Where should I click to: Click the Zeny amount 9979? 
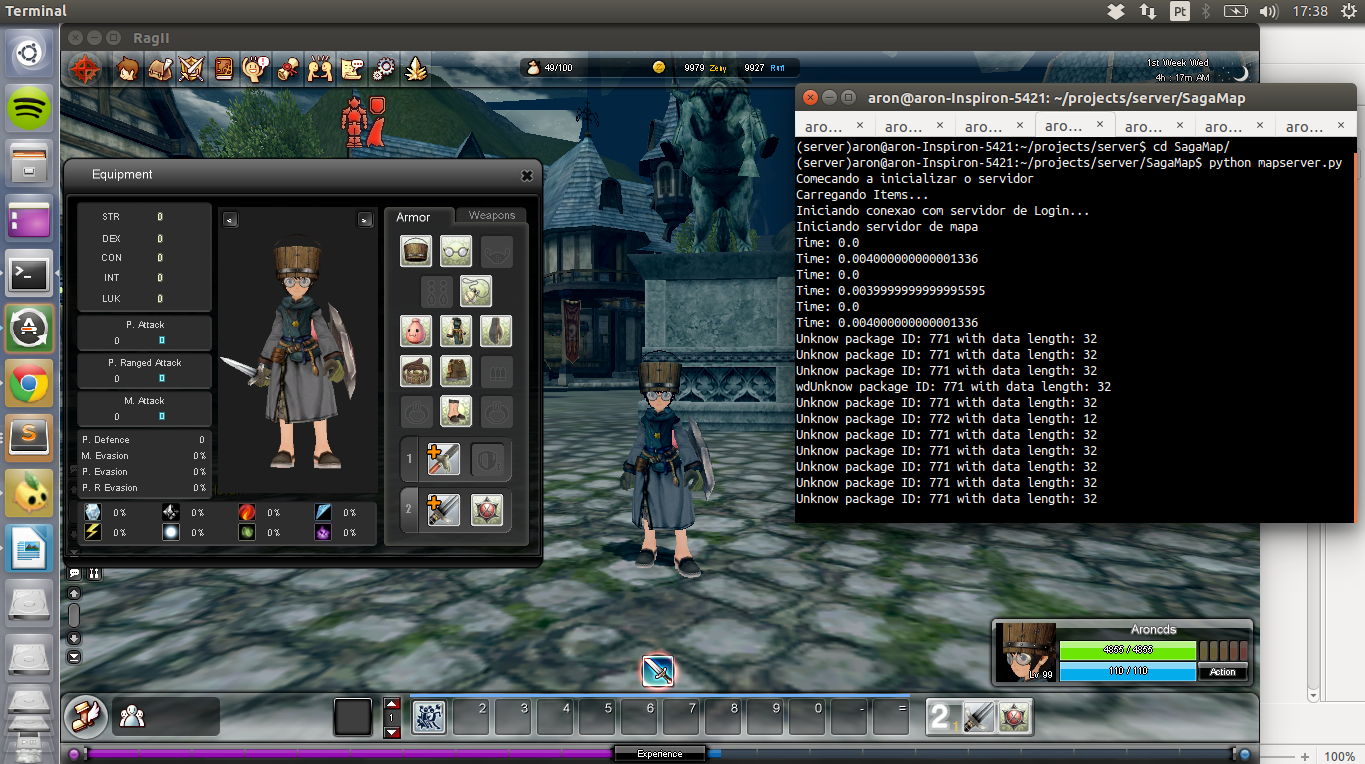point(694,68)
